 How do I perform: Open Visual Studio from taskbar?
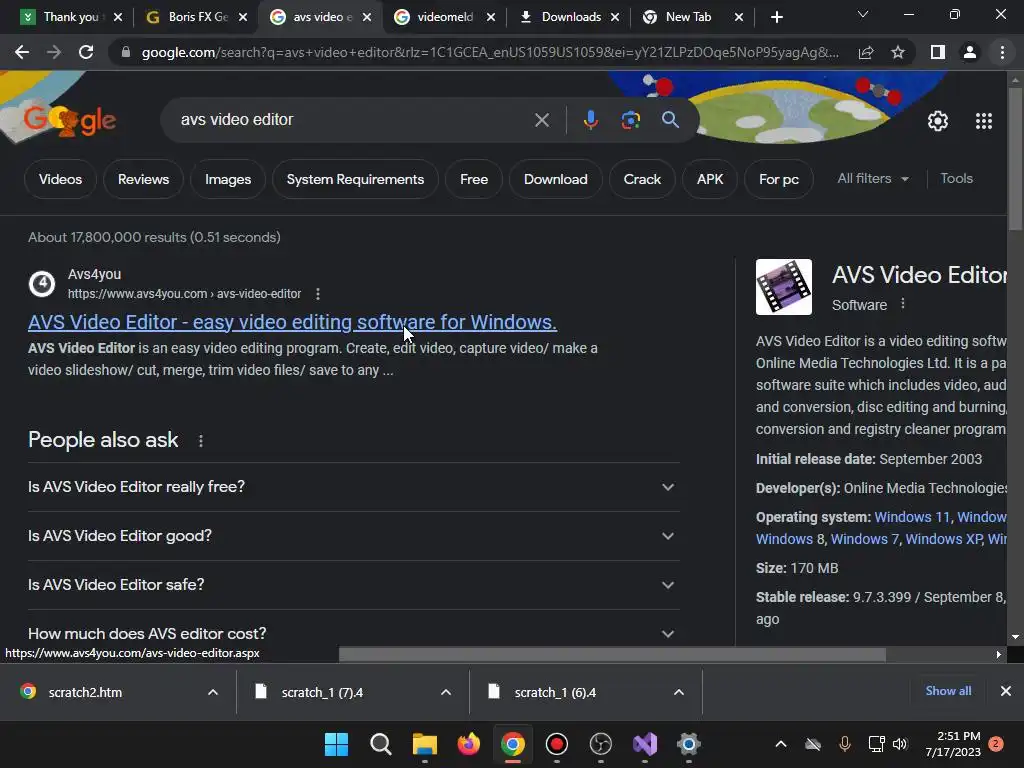click(645, 744)
